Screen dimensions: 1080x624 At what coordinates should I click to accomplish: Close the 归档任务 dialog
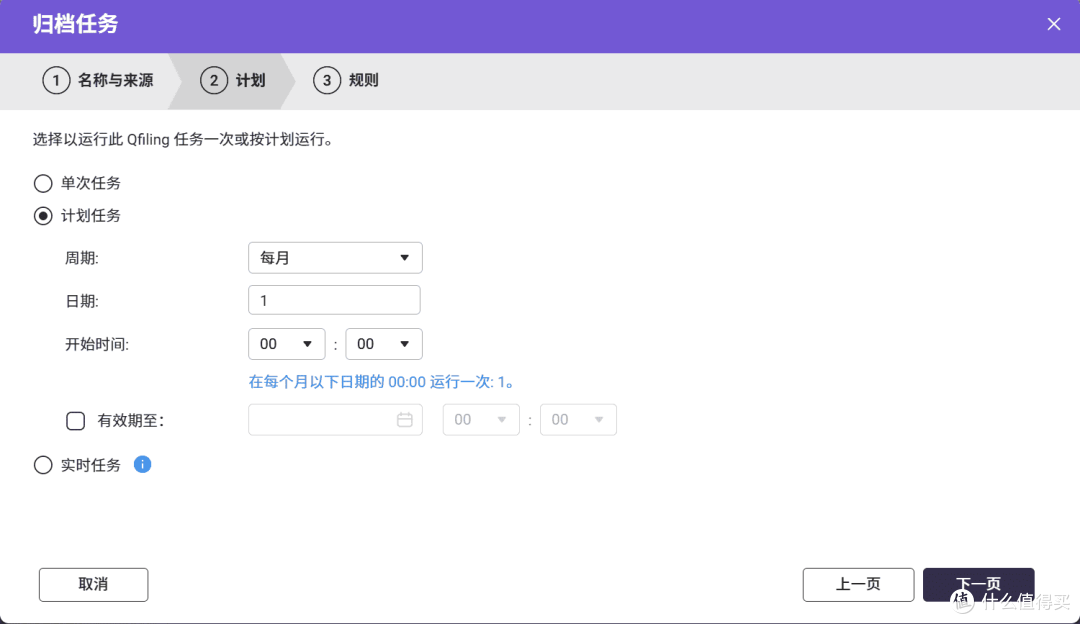click(x=1053, y=24)
